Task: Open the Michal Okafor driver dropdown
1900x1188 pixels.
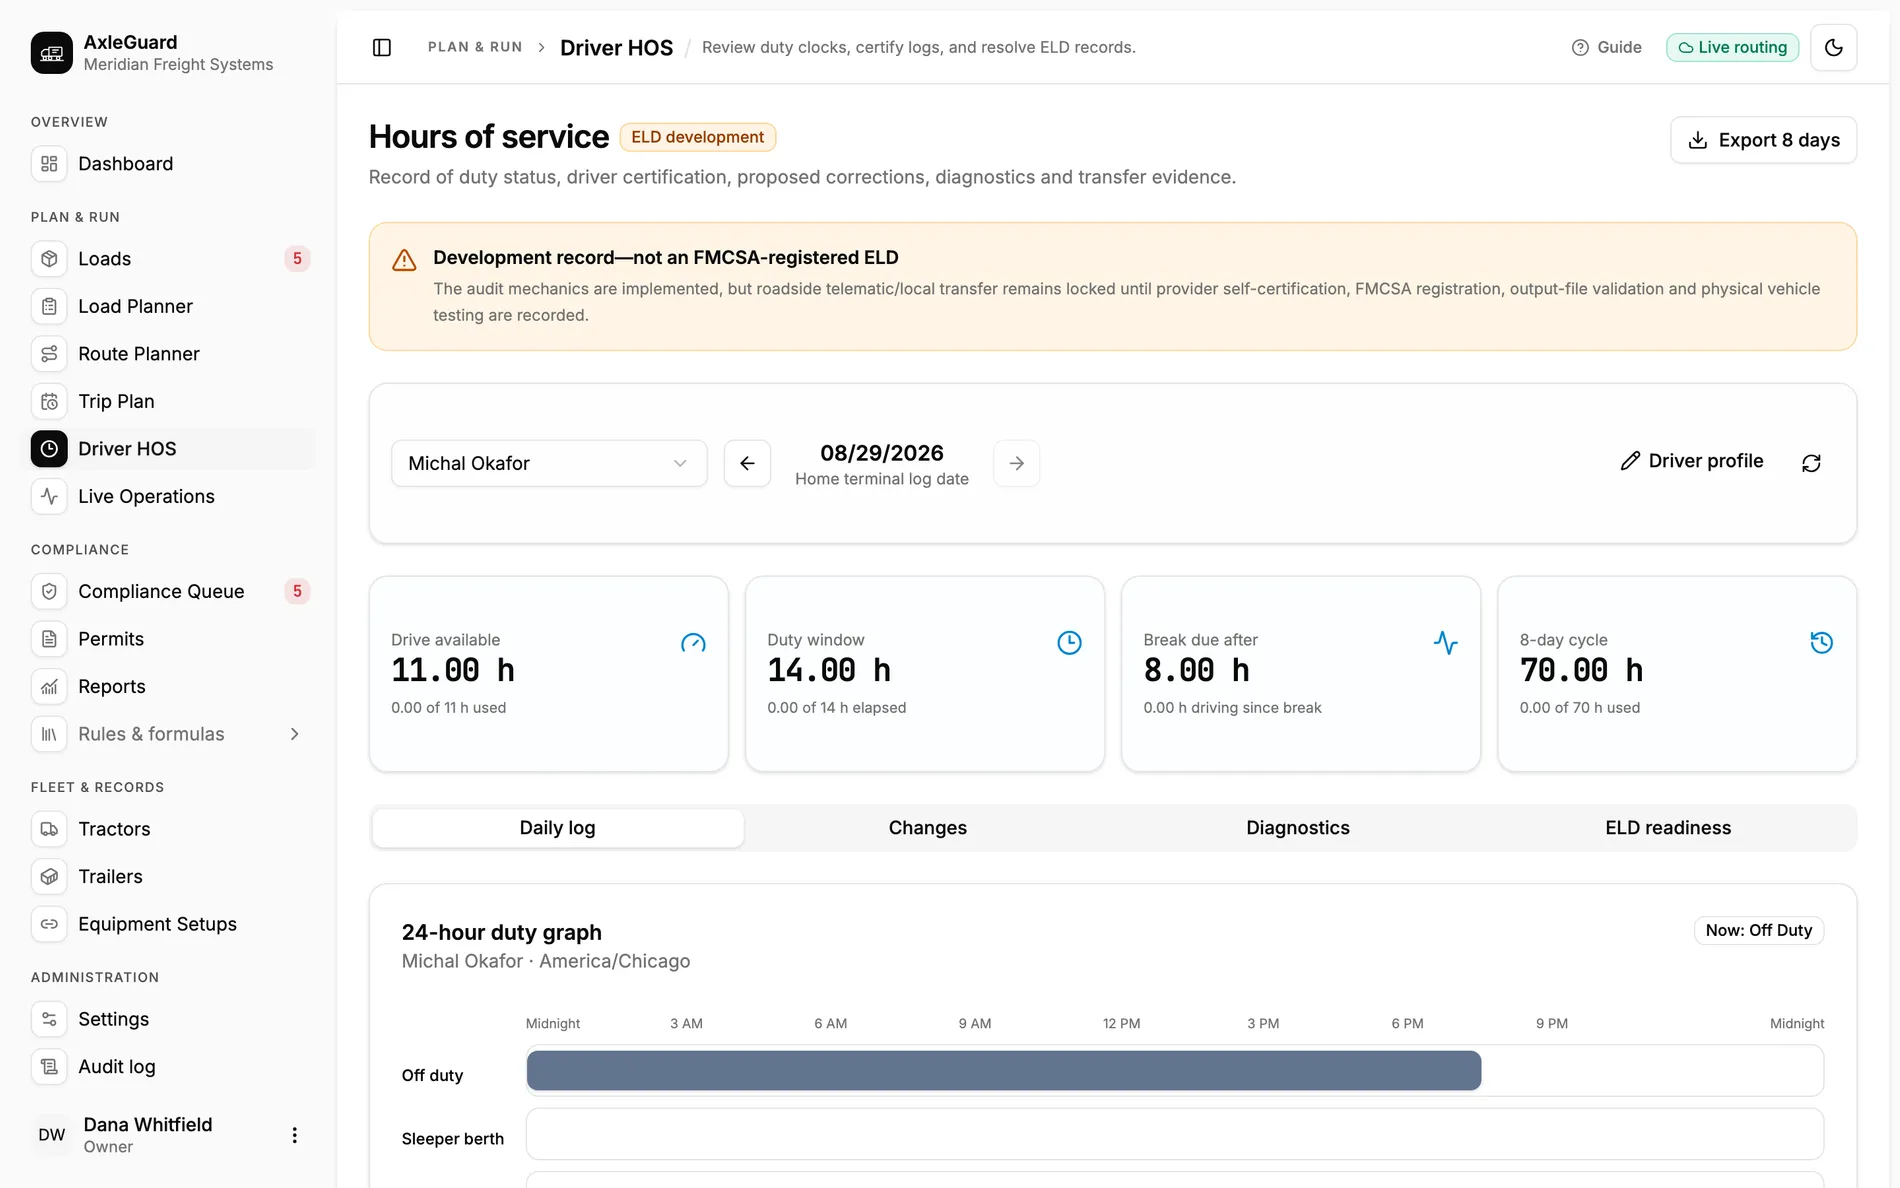Action: pos(549,463)
